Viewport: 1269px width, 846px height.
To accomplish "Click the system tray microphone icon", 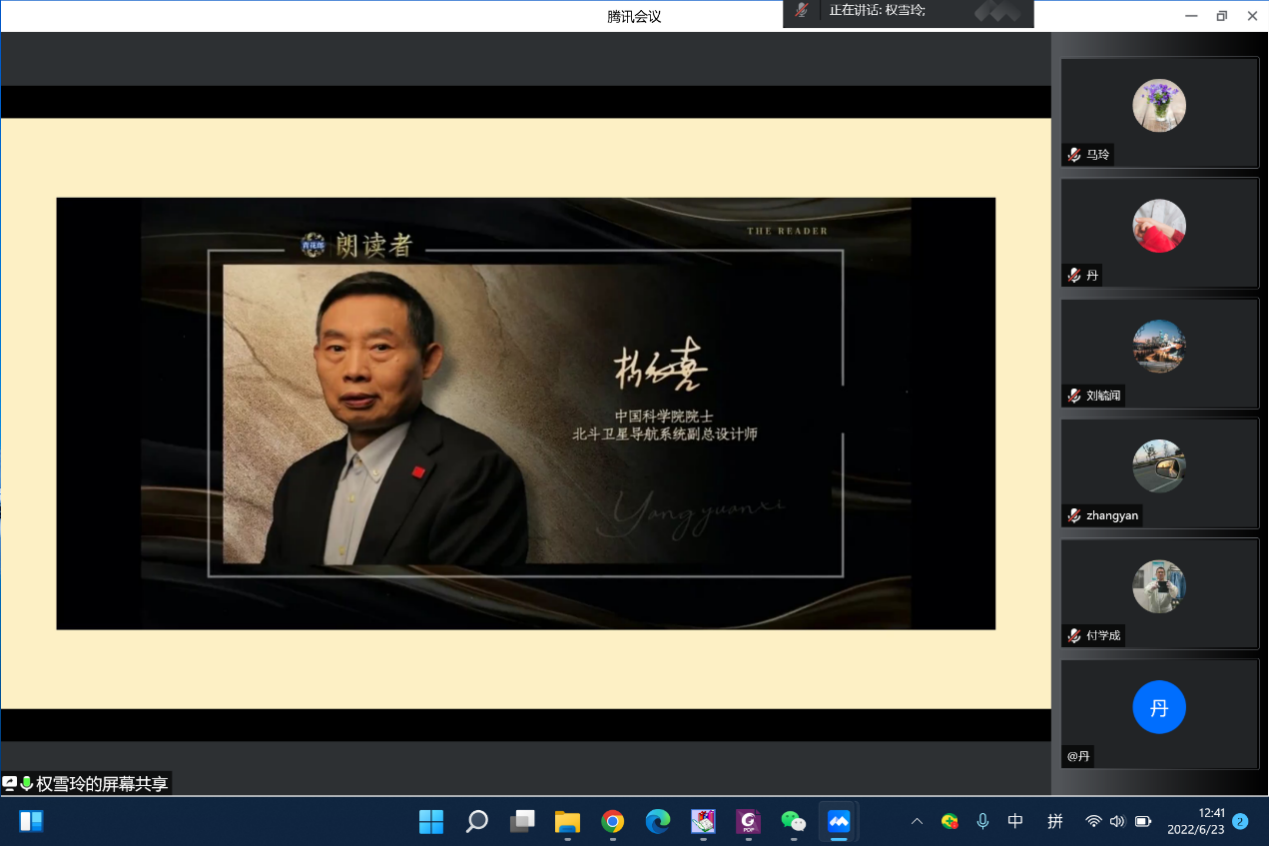I will [982, 821].
